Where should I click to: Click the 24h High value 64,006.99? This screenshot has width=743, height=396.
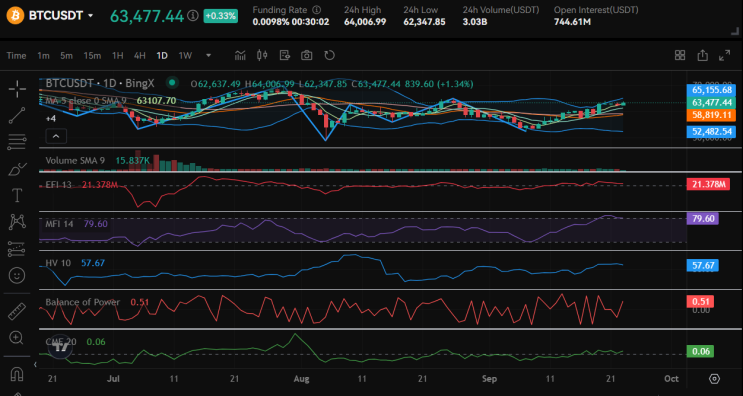(x=366, y=22)
